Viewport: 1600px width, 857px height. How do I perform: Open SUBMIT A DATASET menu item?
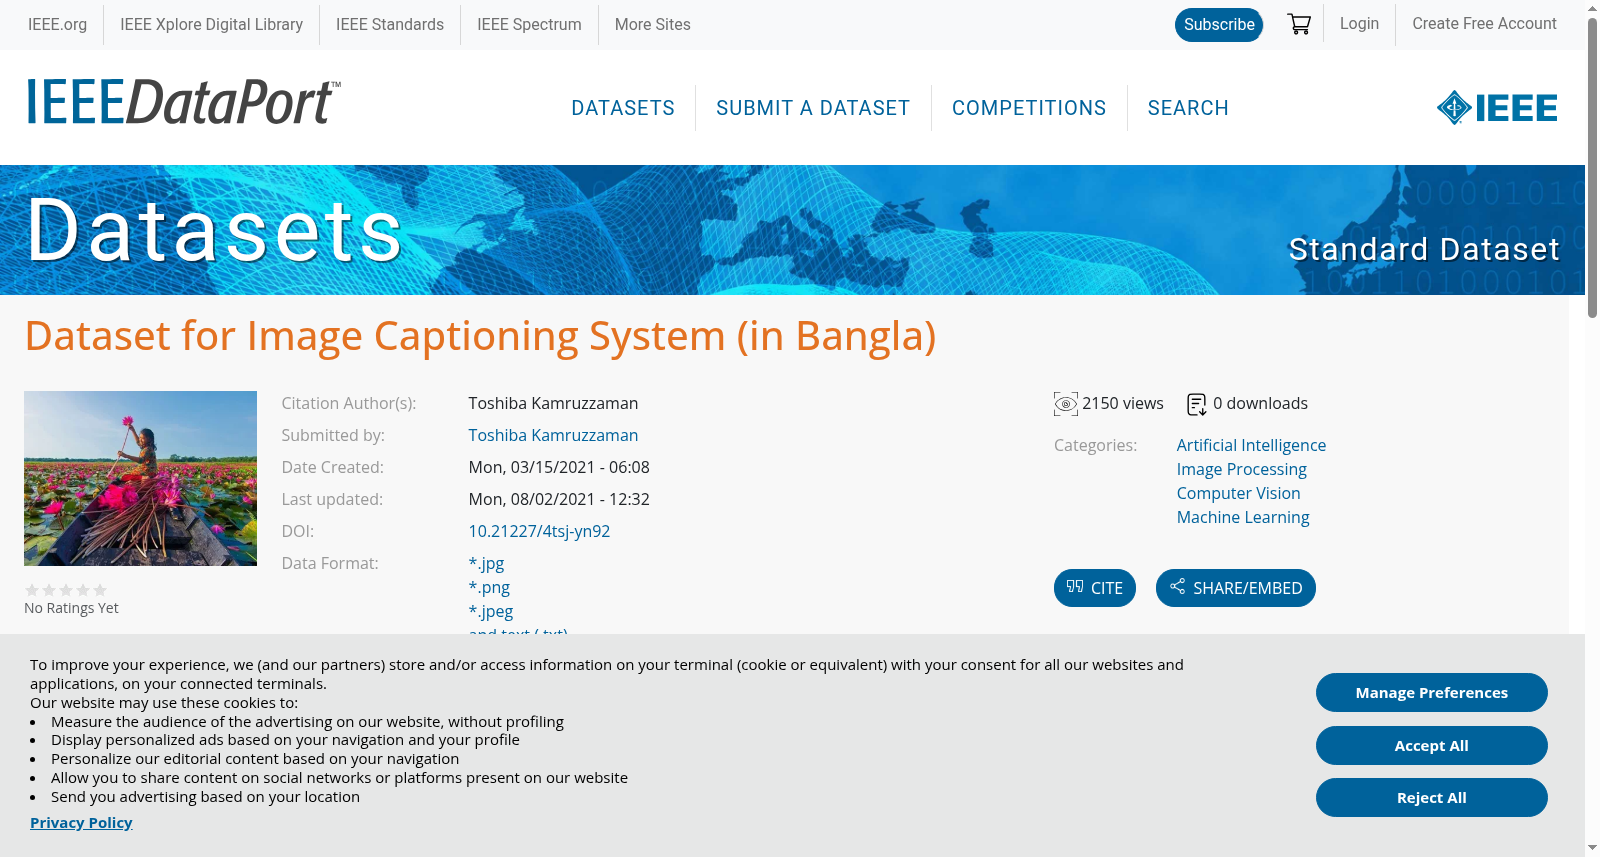813,108
